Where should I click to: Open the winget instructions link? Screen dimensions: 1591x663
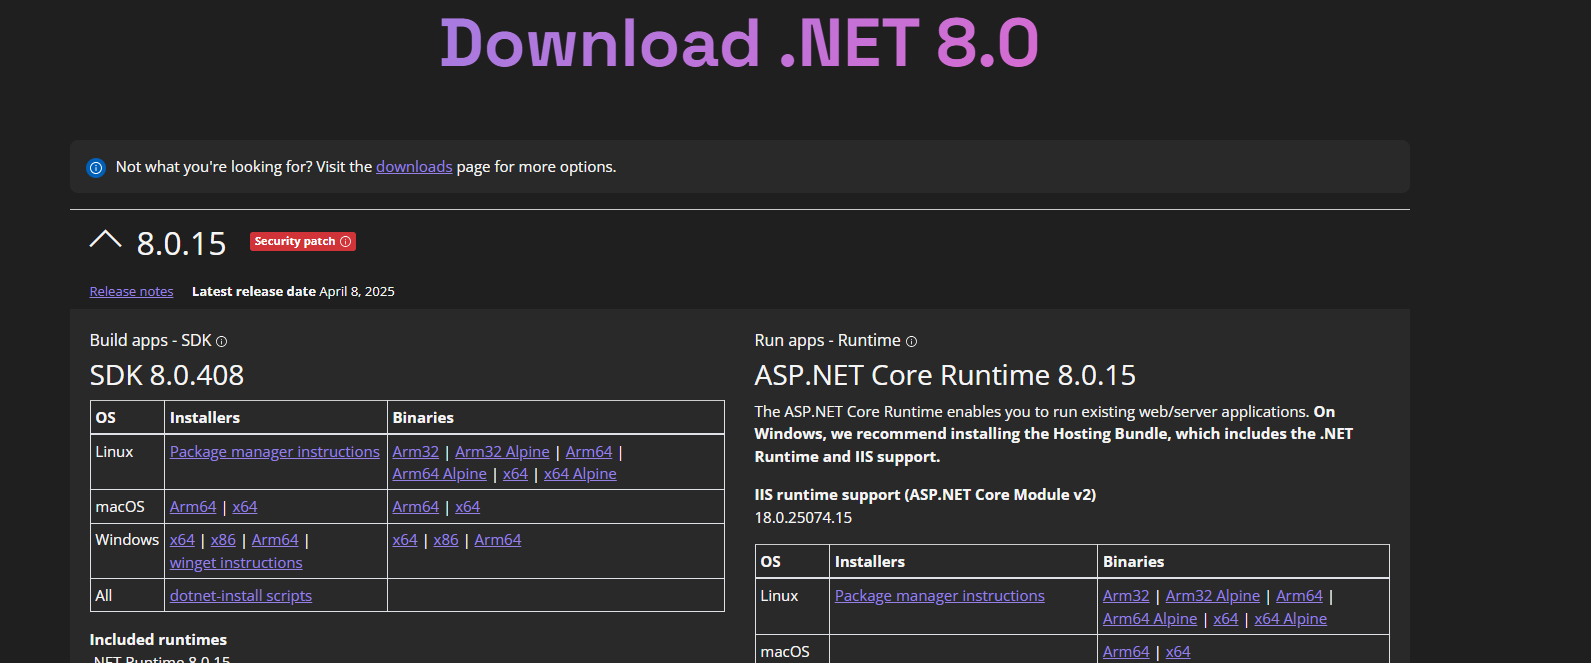pyautogui.click(x=236, y=563)
